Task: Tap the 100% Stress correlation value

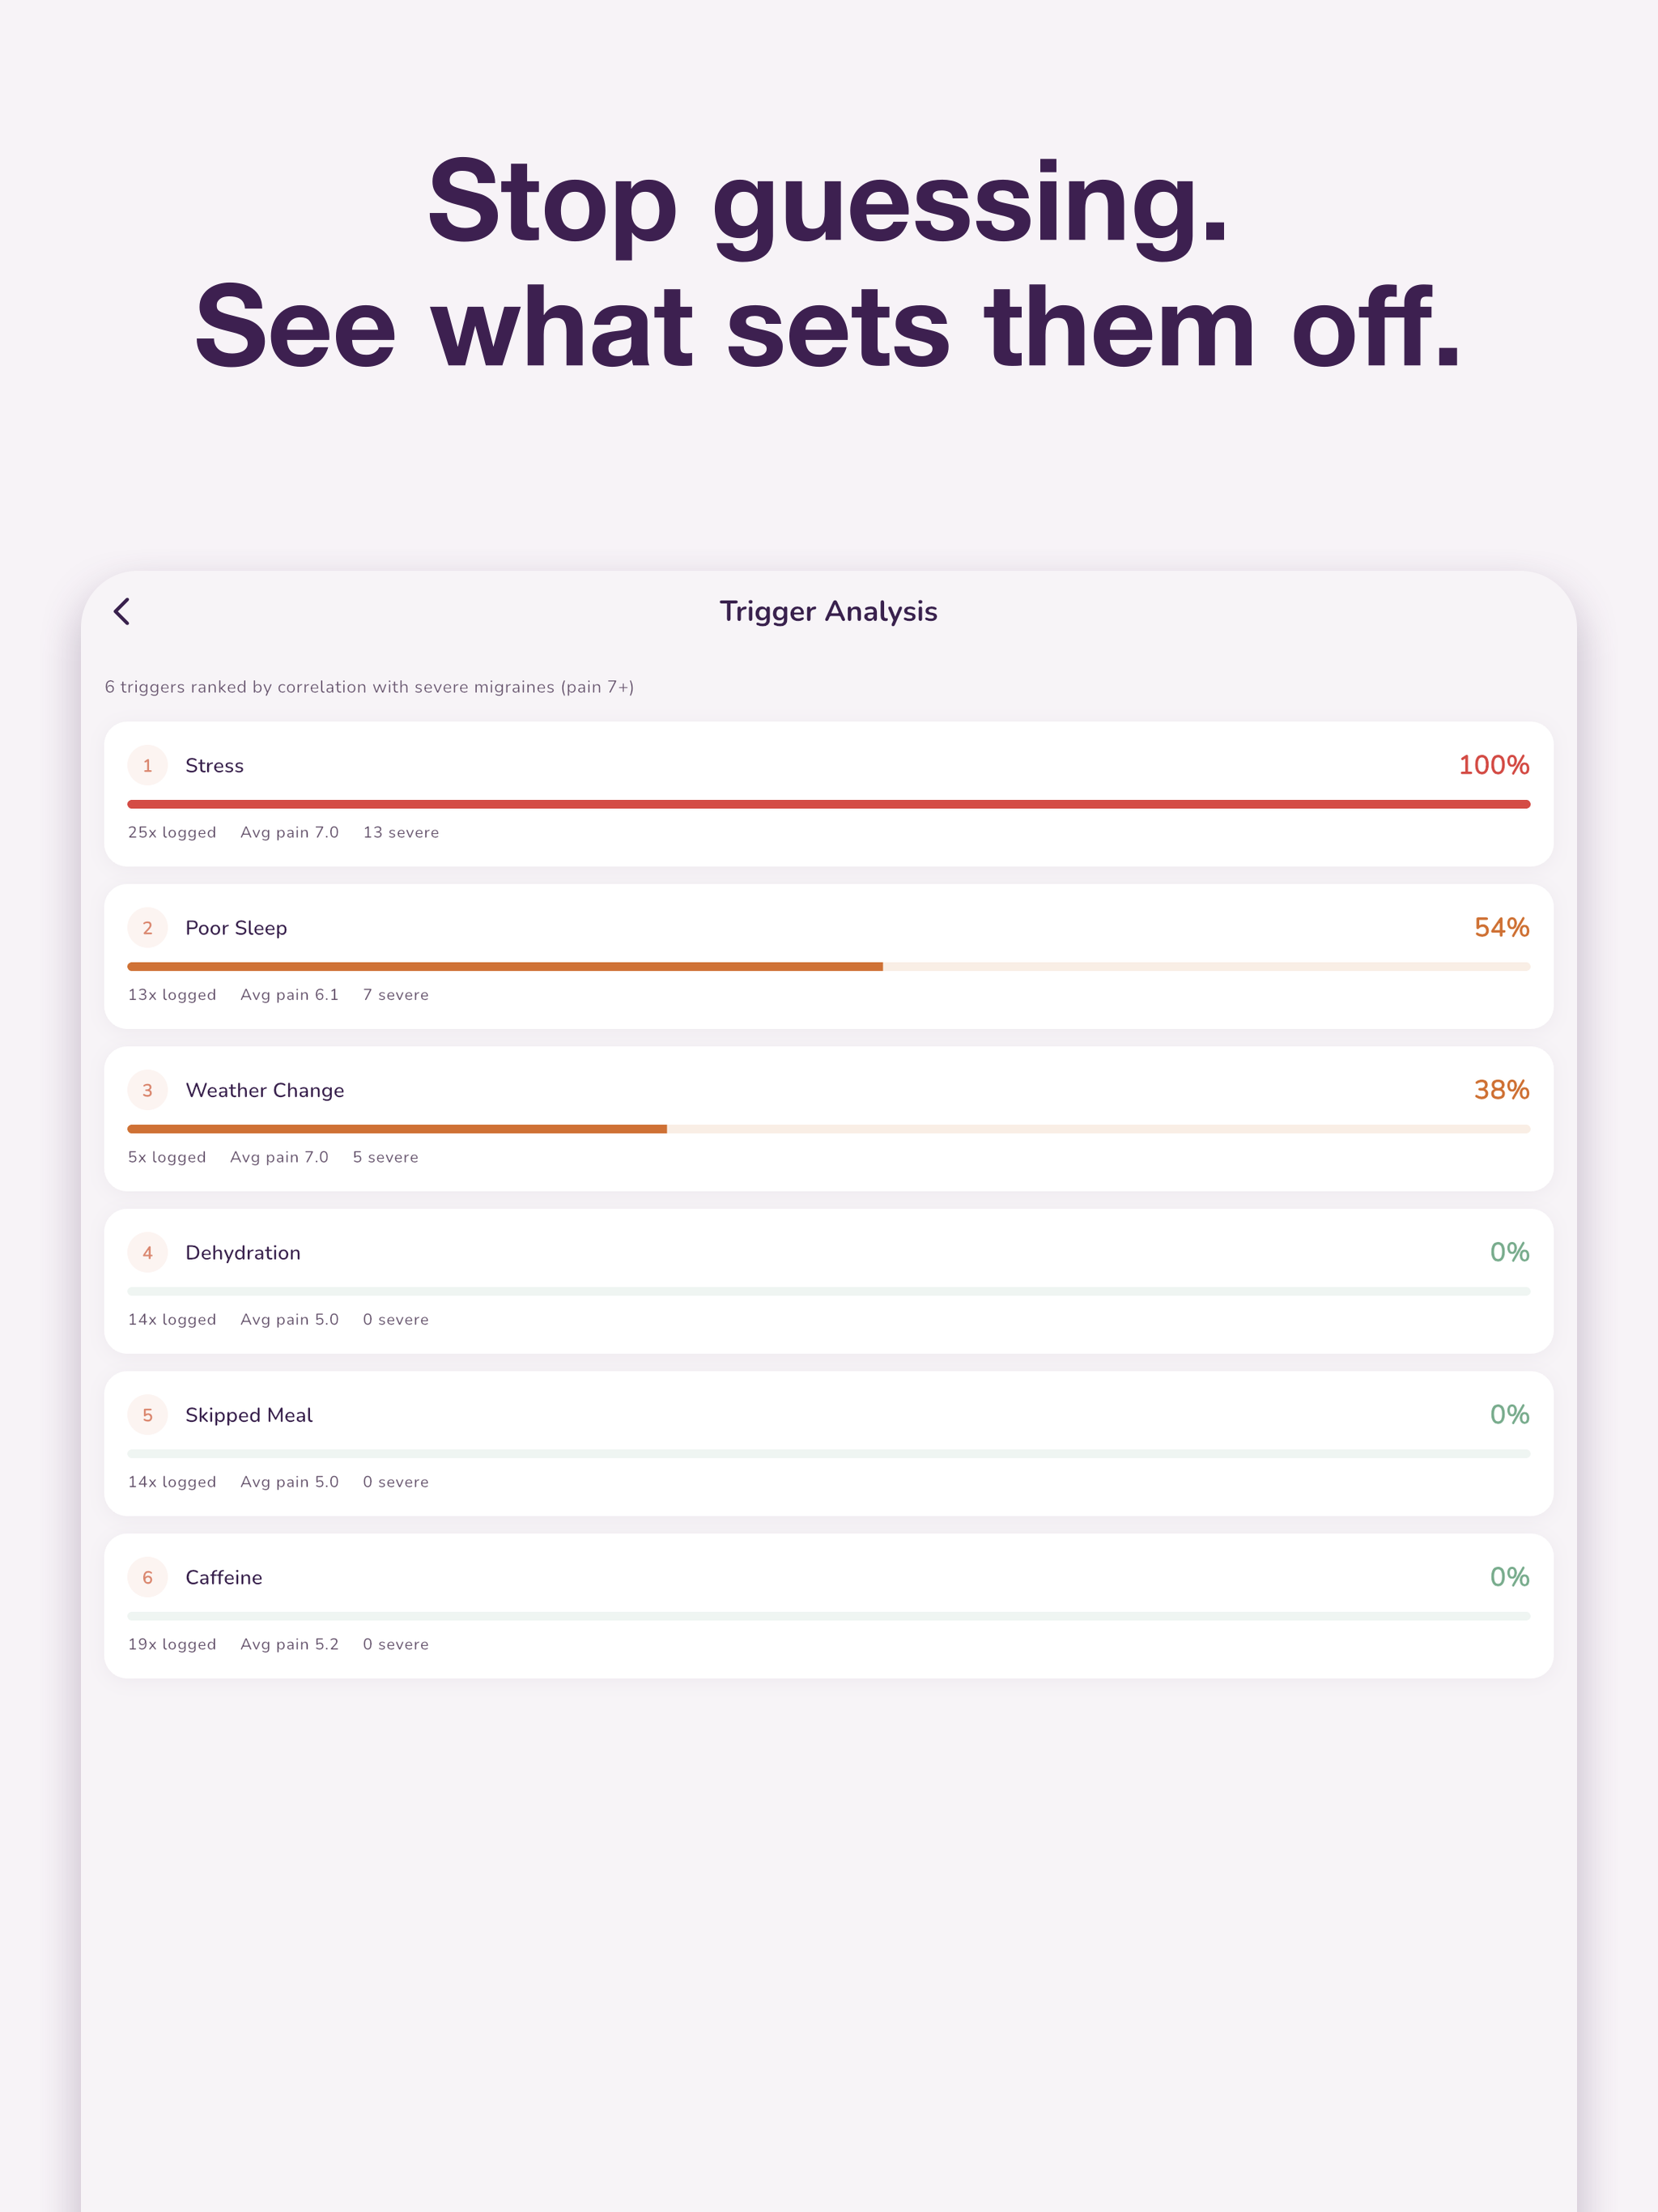Action: 1493,765
